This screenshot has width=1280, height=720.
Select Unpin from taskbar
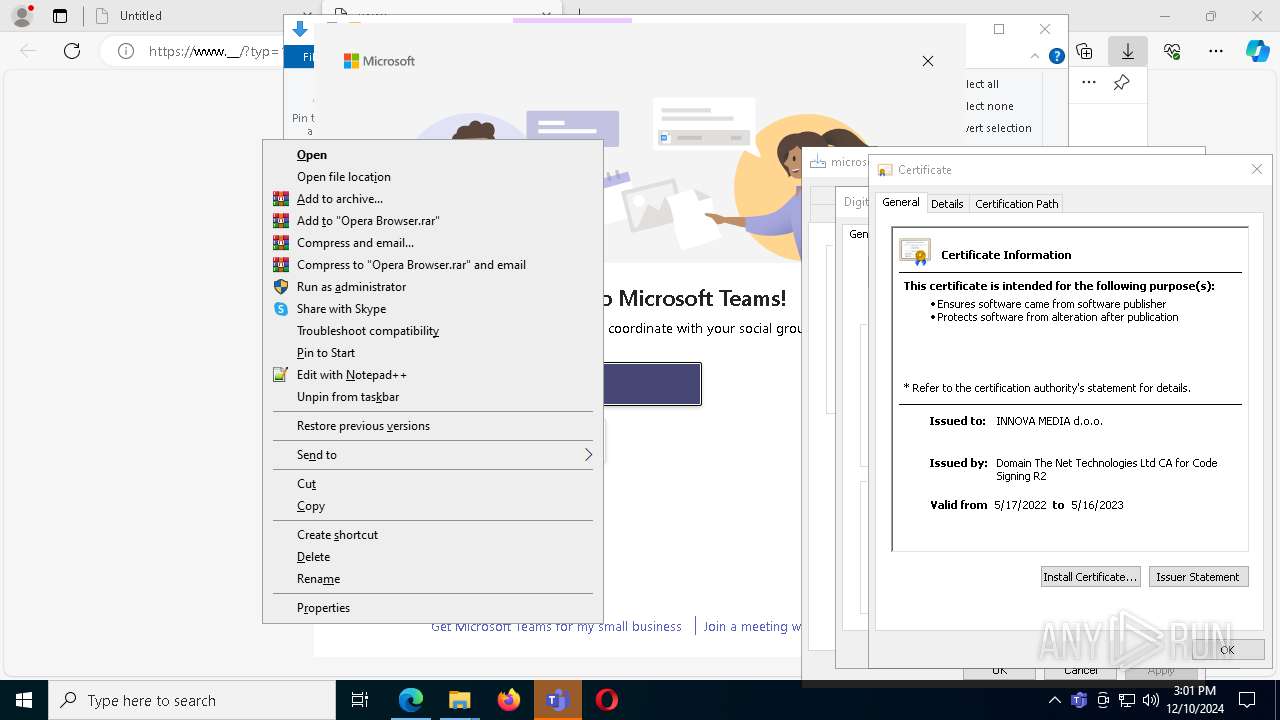(x=433, y=397)
